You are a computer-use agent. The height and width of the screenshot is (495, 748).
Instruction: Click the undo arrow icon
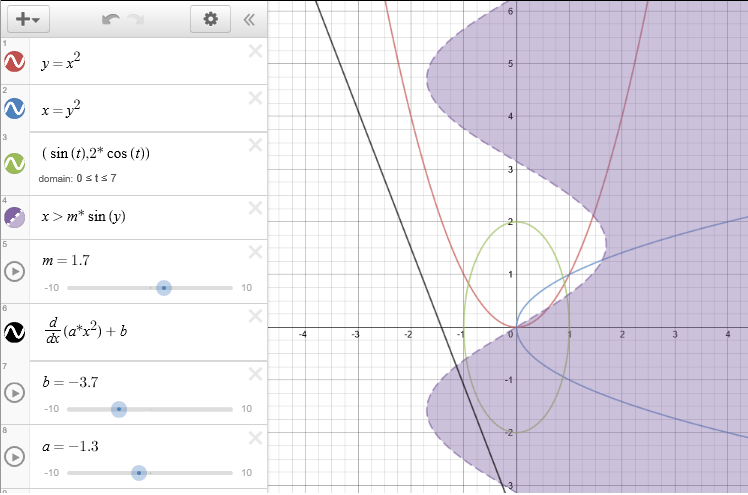[x=110, y=19]
